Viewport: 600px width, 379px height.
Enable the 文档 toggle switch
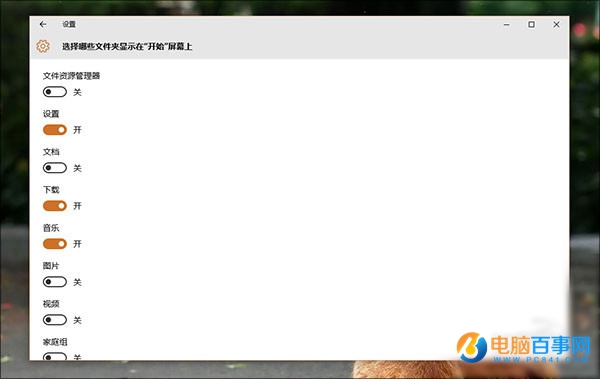[x=55, y=168]
